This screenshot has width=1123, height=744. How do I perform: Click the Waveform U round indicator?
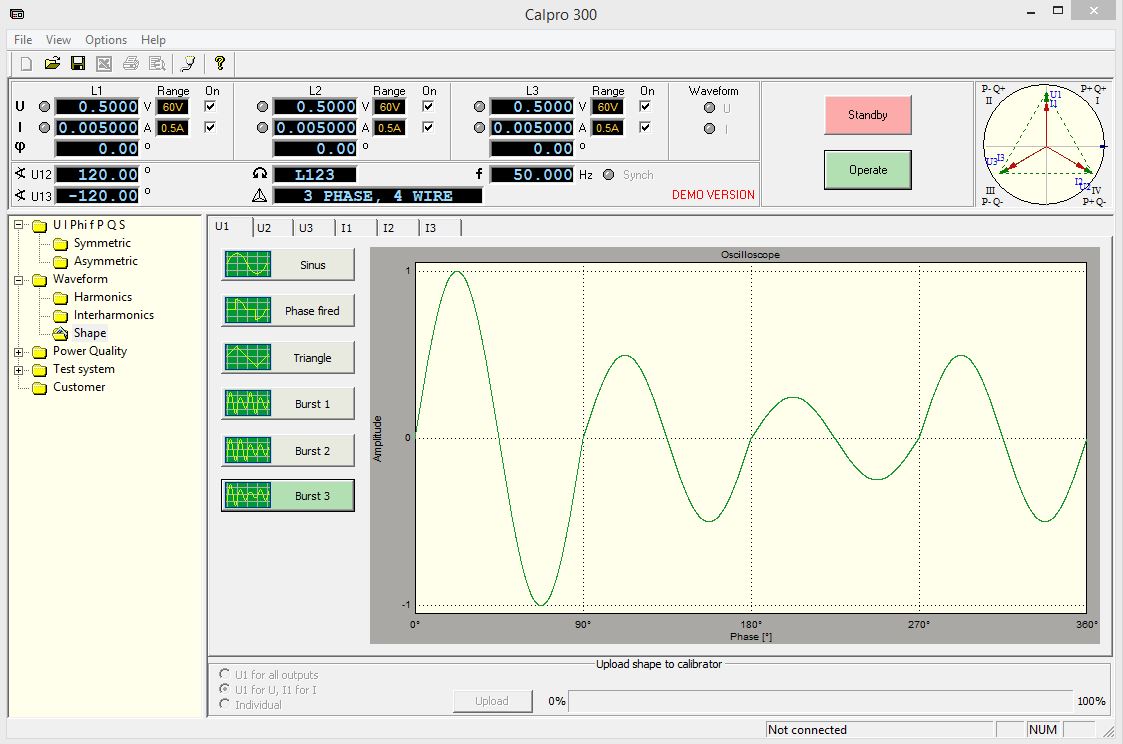(x=709, y=108)
